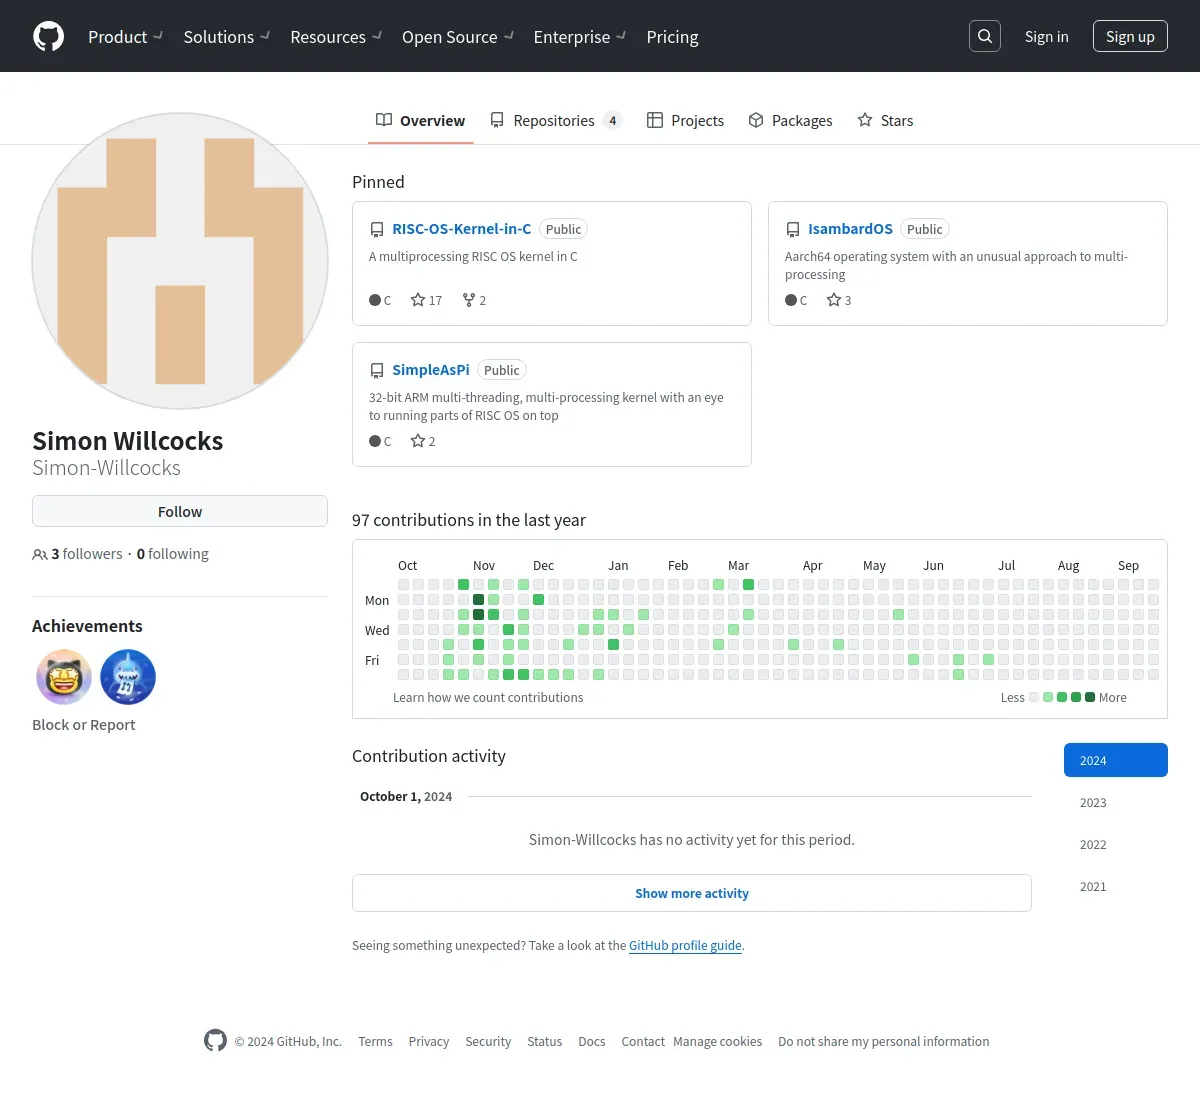Open the GitHub profile guide link
The width and height of the screenshot is (1200, 1093).
point(685,945)
